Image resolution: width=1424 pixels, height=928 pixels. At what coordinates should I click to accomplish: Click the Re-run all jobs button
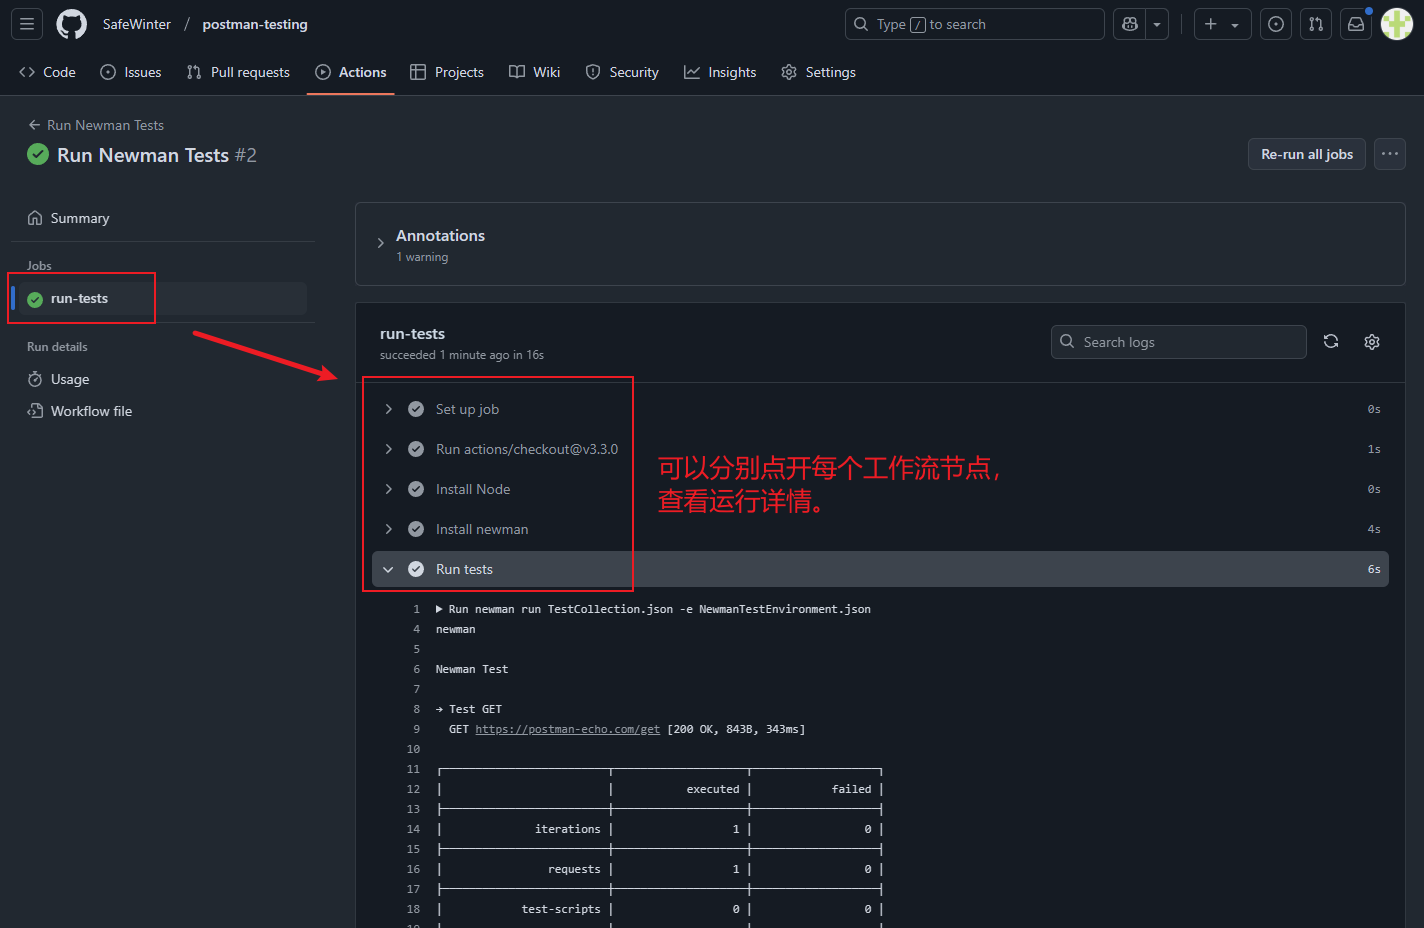pyautogui.click(x=1307, y=154)
